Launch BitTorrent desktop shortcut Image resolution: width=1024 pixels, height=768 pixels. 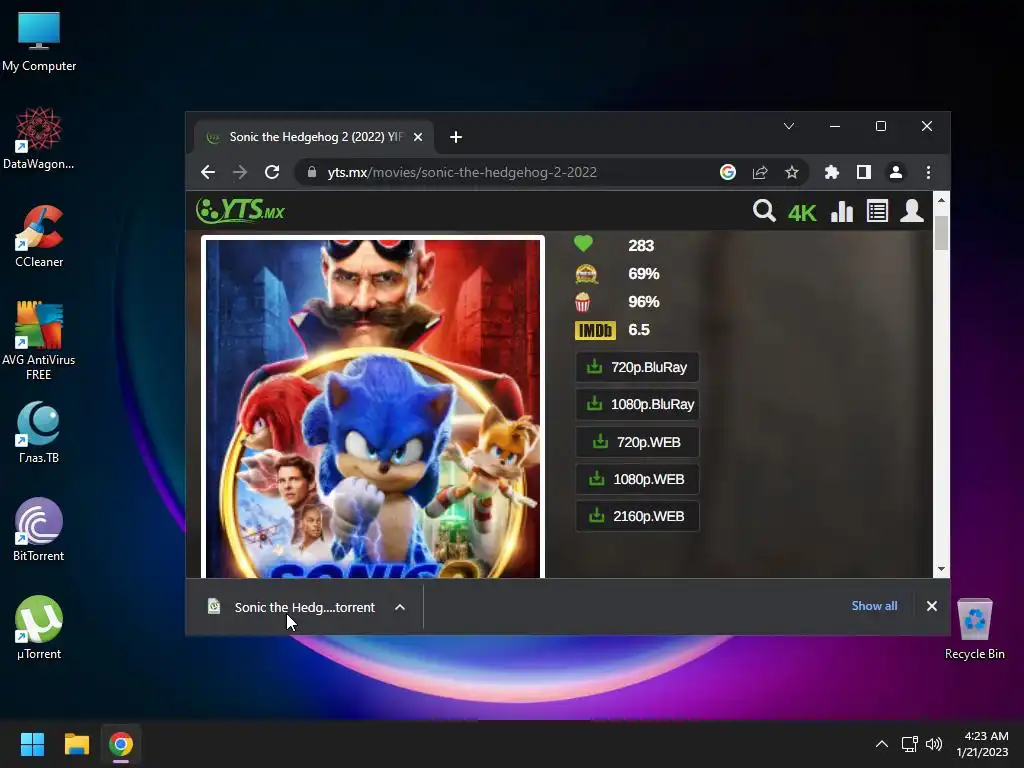(39, 530)
